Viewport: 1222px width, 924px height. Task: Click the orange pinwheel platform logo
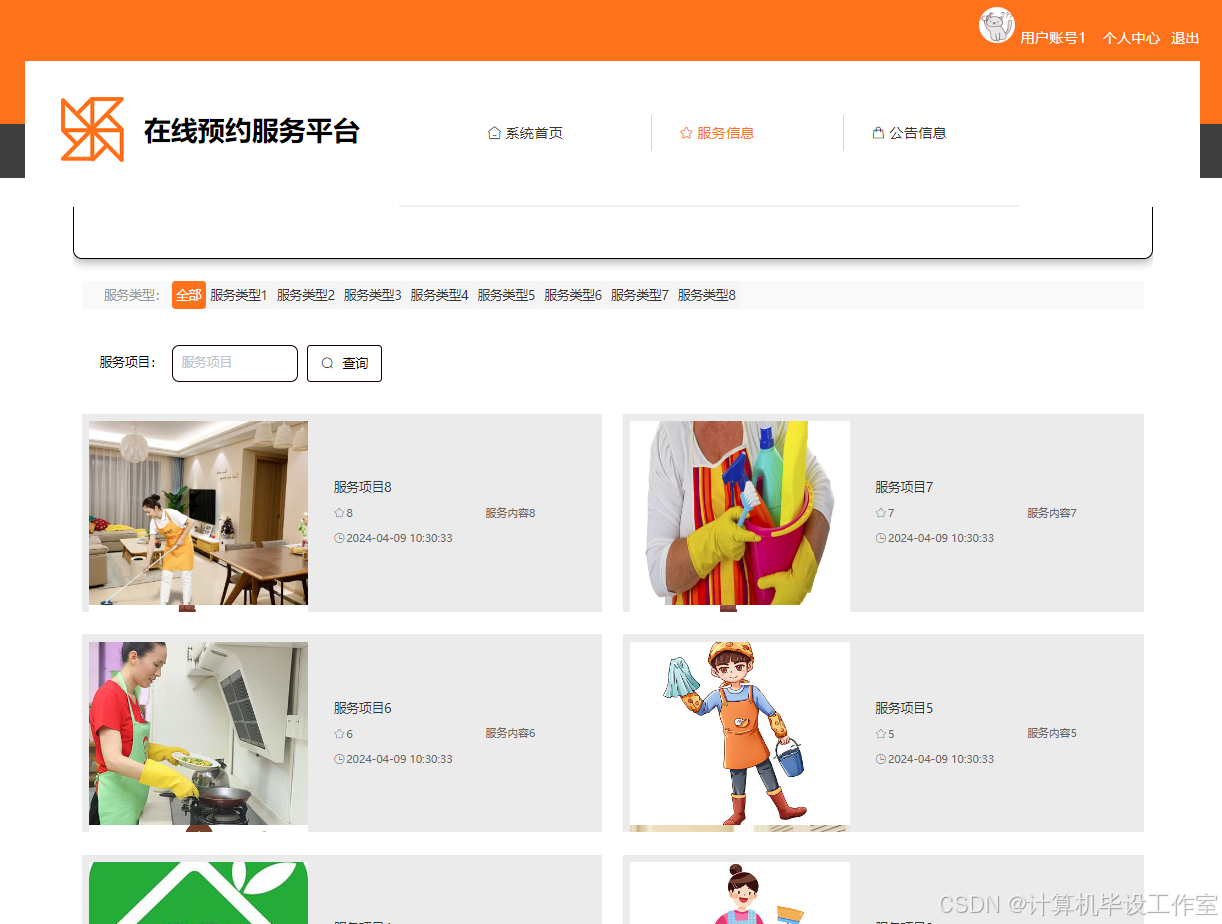(92, 129)
